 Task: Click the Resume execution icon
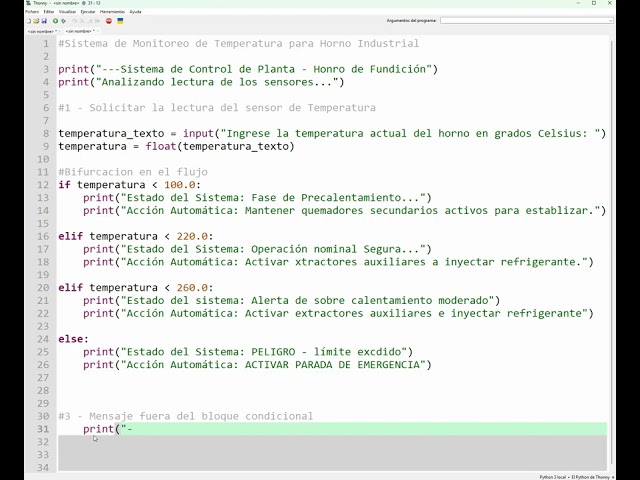tap(97, 21)
